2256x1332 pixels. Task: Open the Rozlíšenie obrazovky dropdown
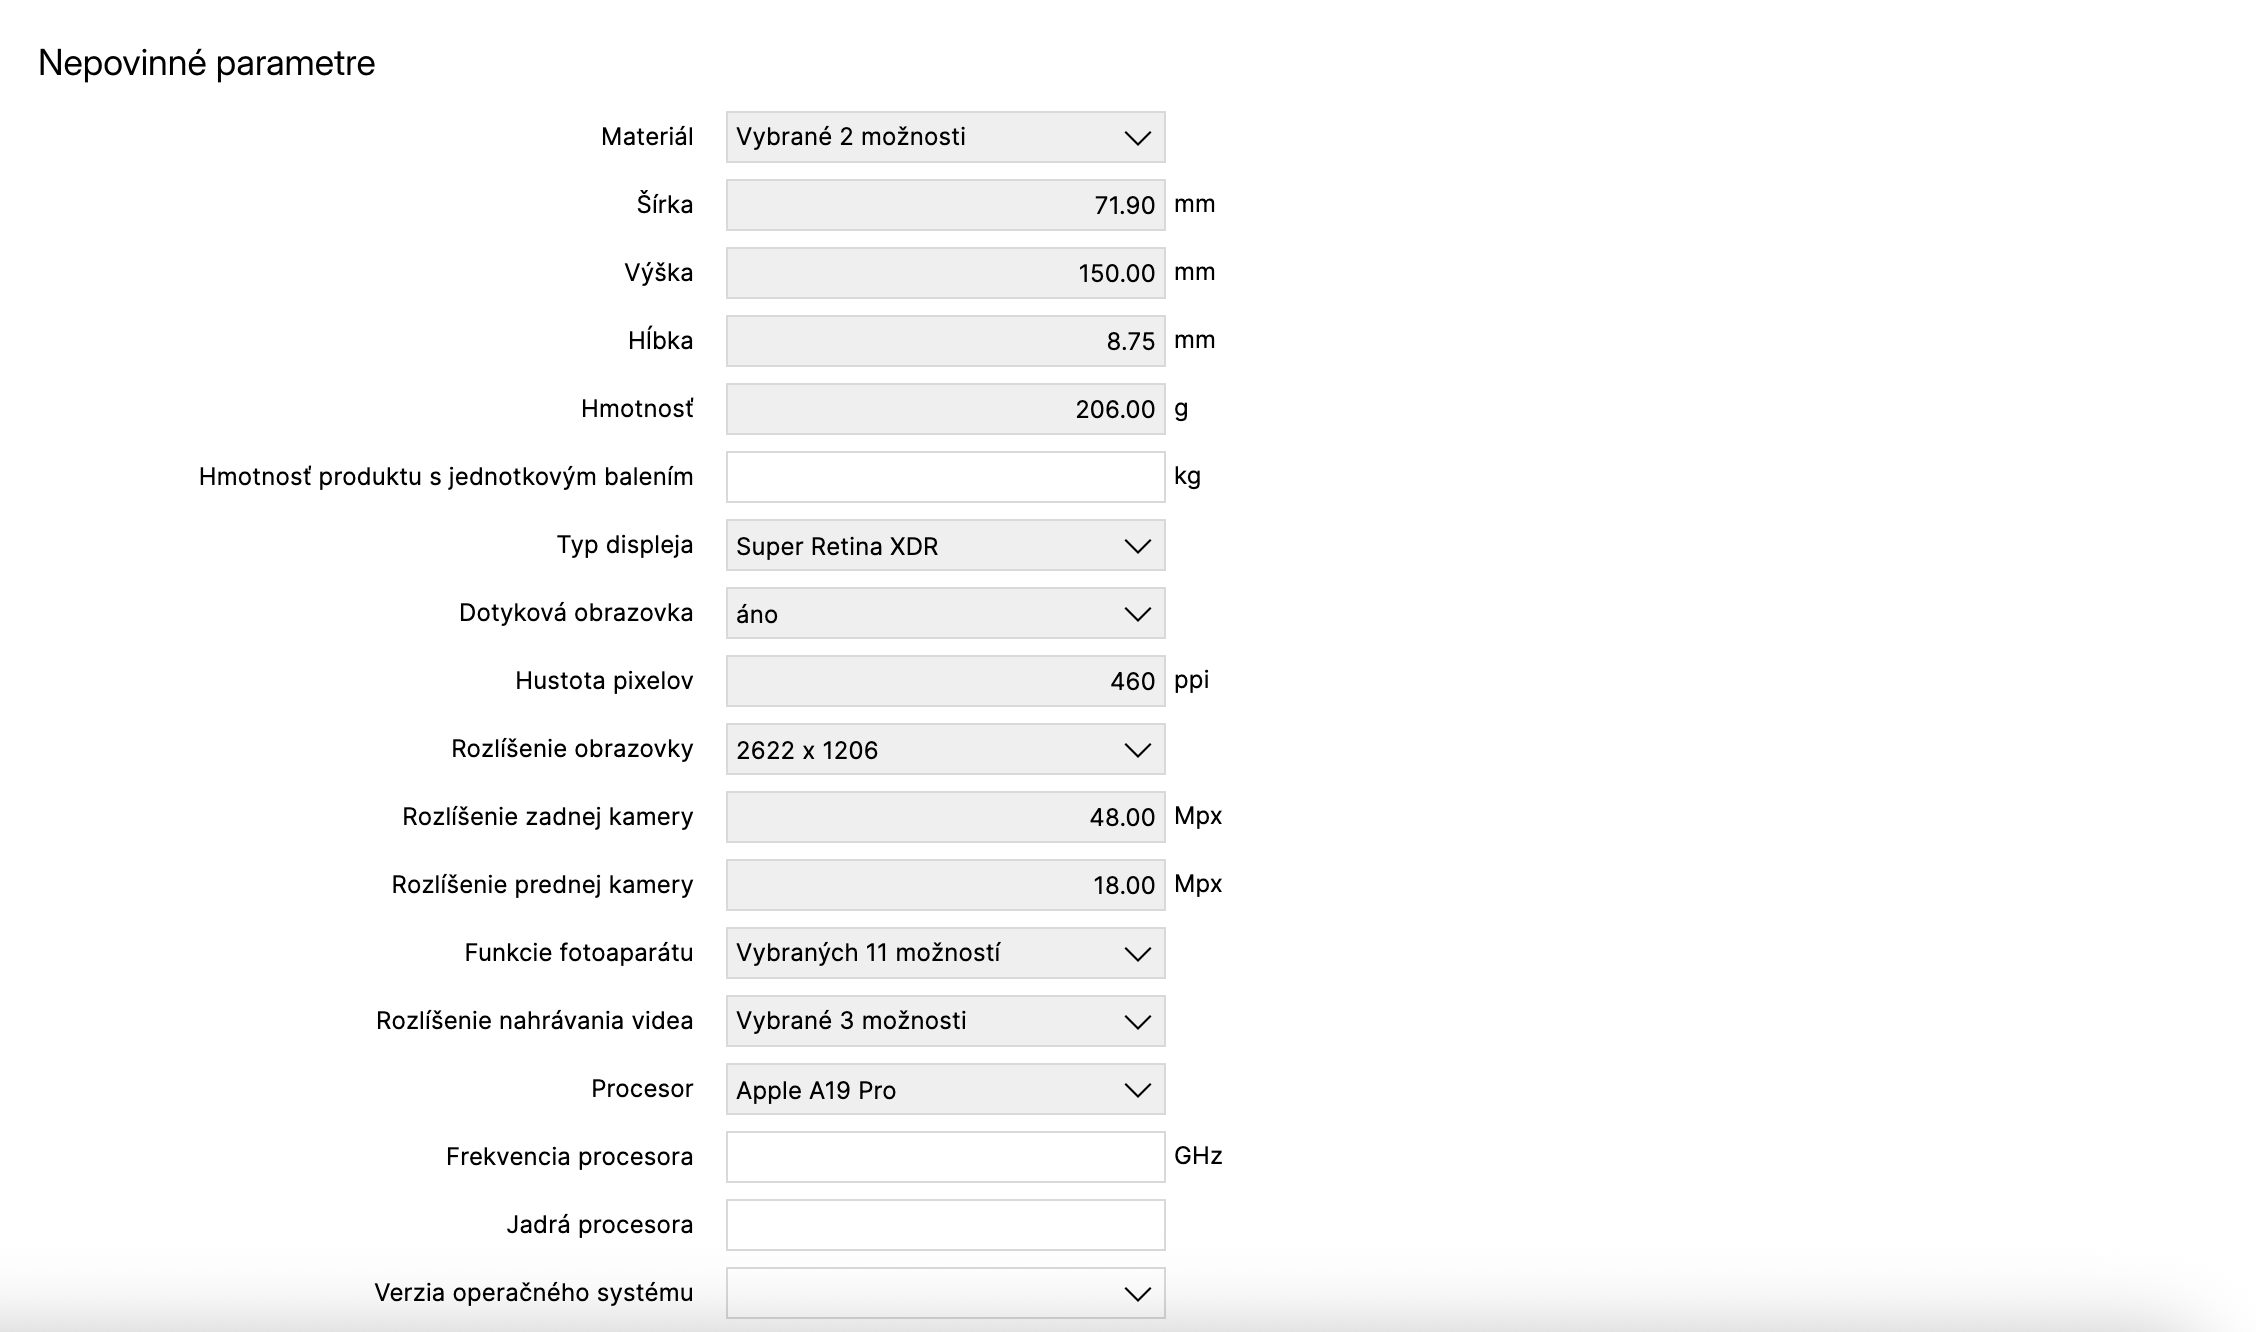point(944,749)
